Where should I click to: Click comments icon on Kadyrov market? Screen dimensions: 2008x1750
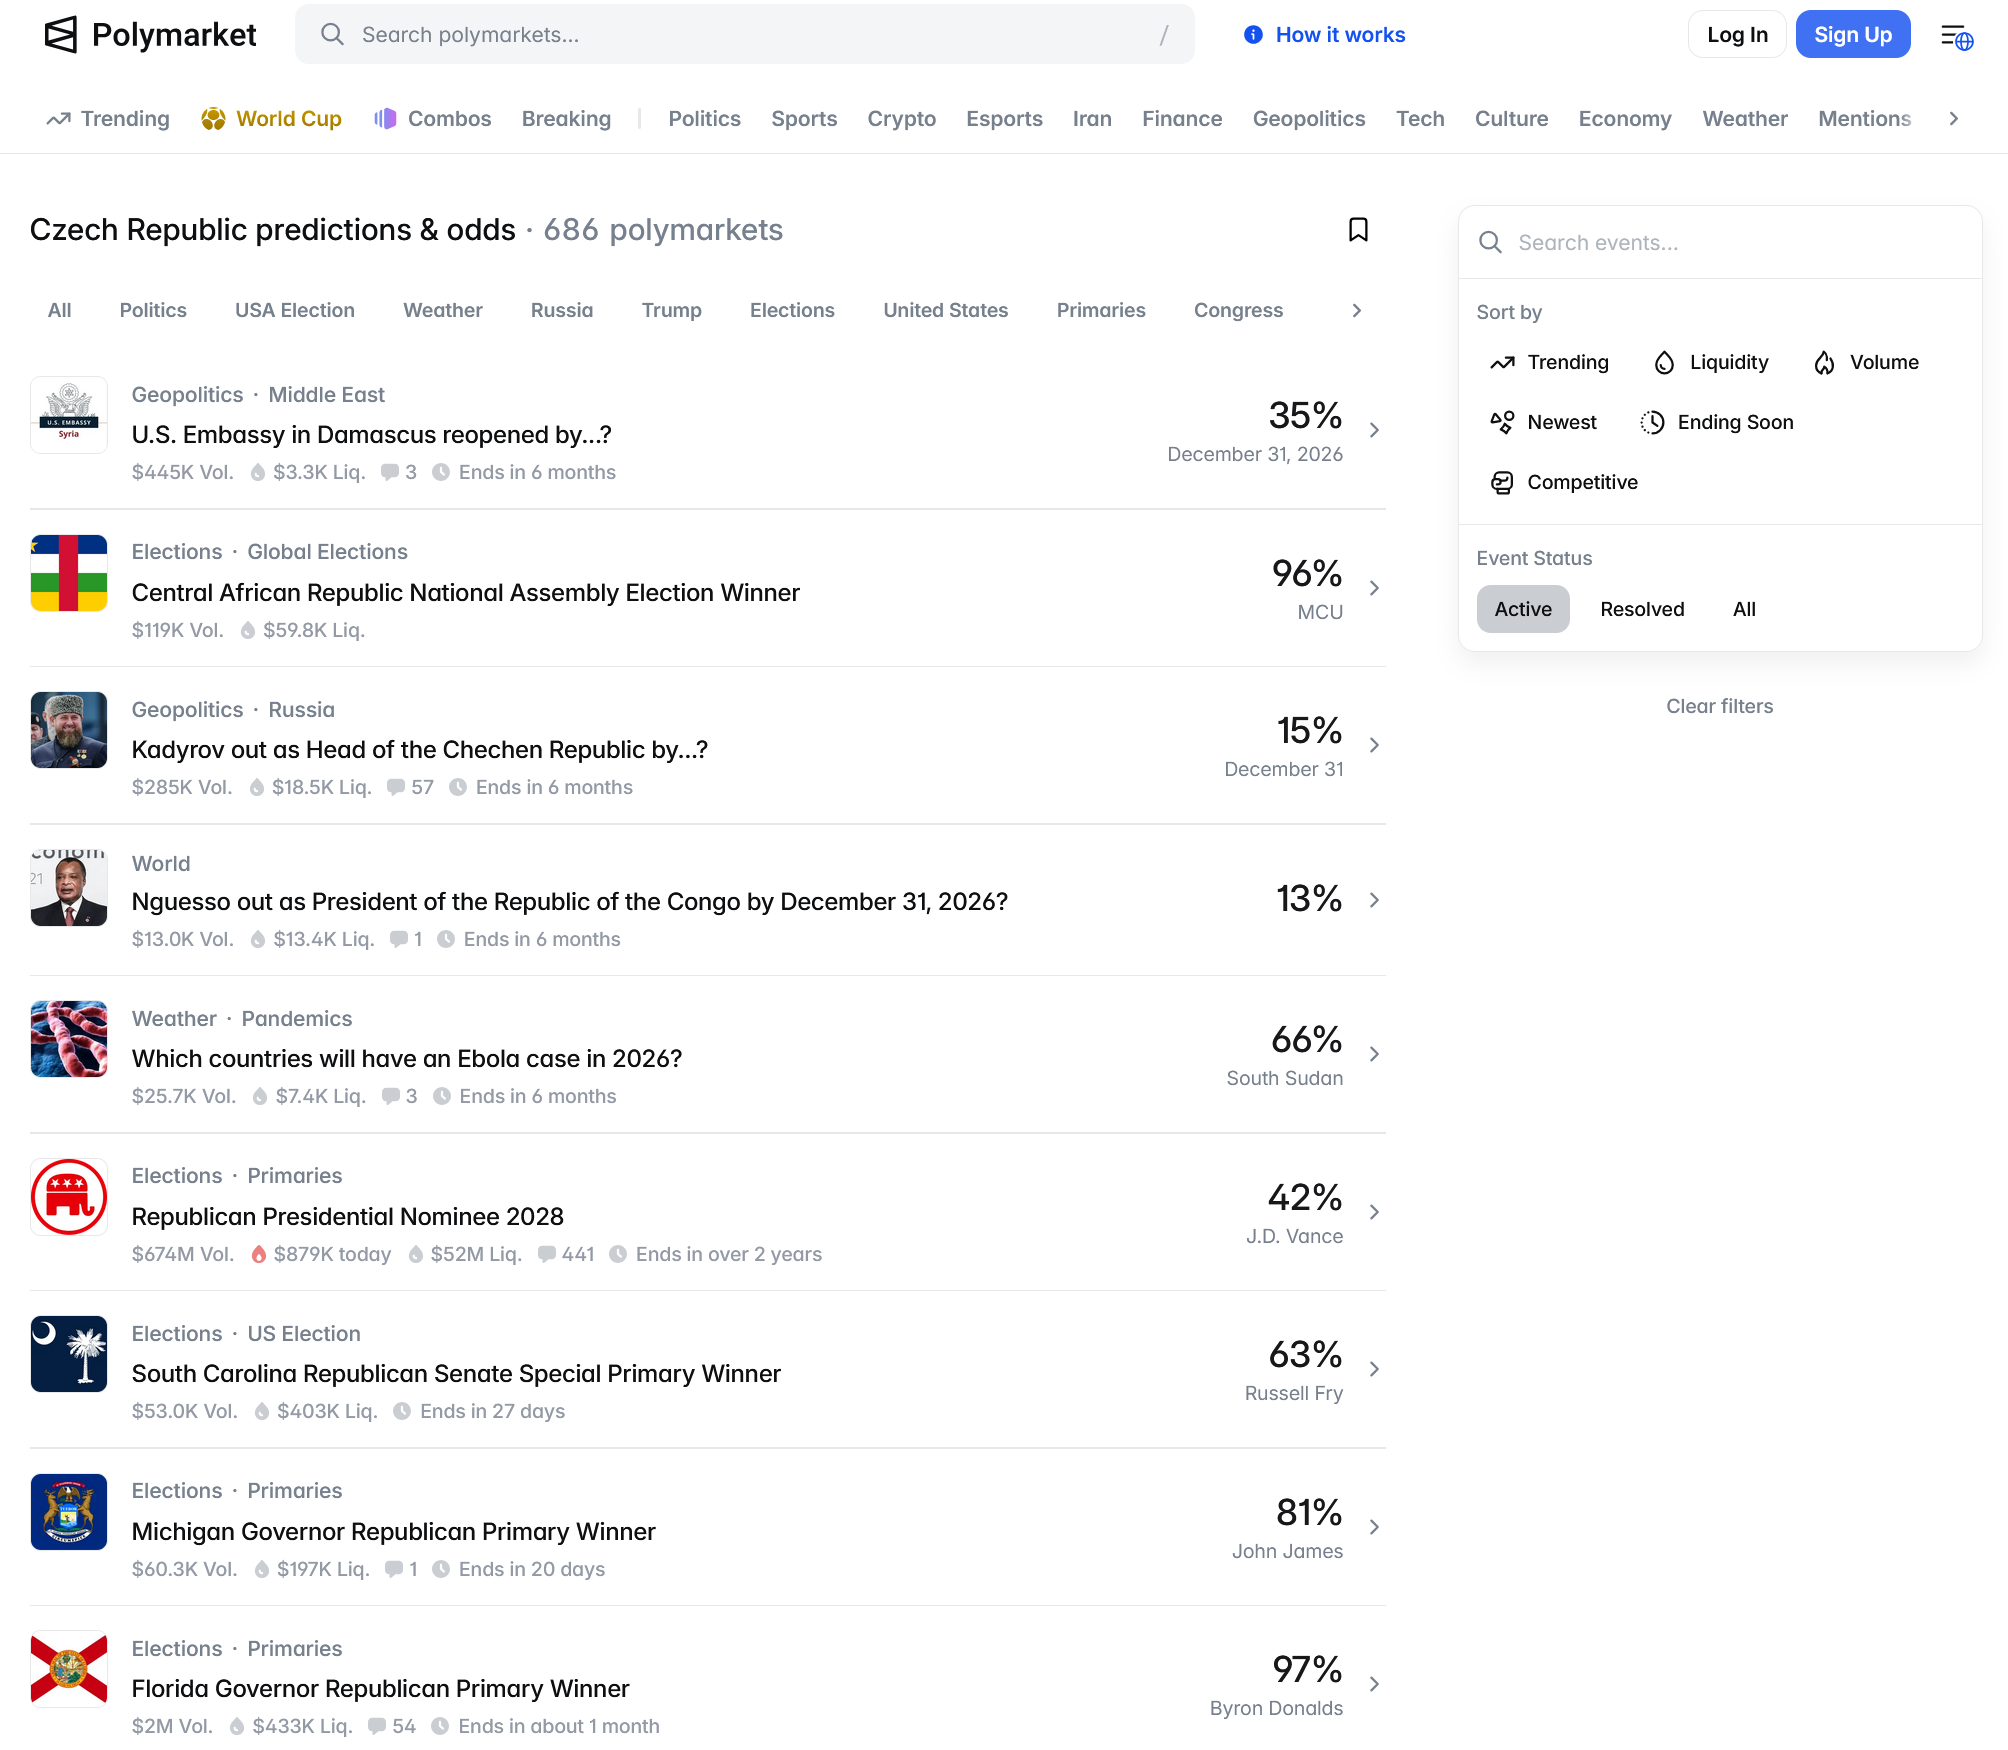(396, 788)
